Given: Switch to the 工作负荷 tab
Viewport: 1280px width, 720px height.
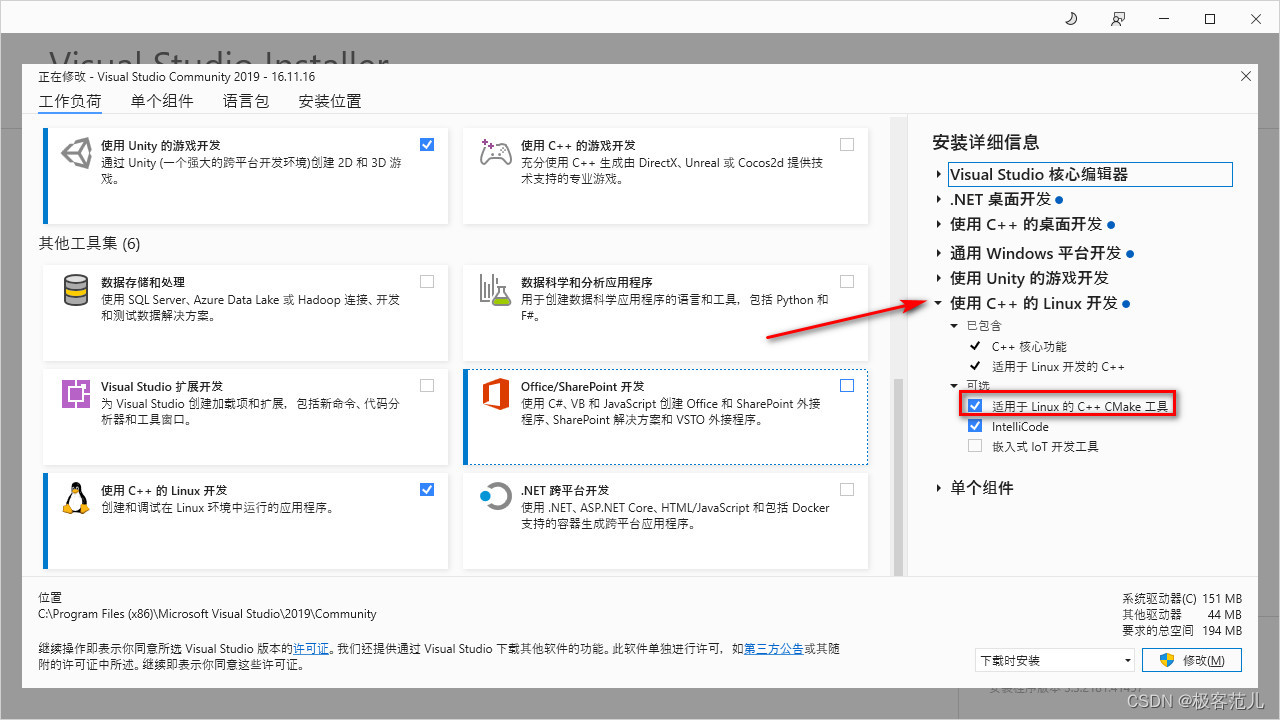Looking at the screenshot, I should 70,101.
